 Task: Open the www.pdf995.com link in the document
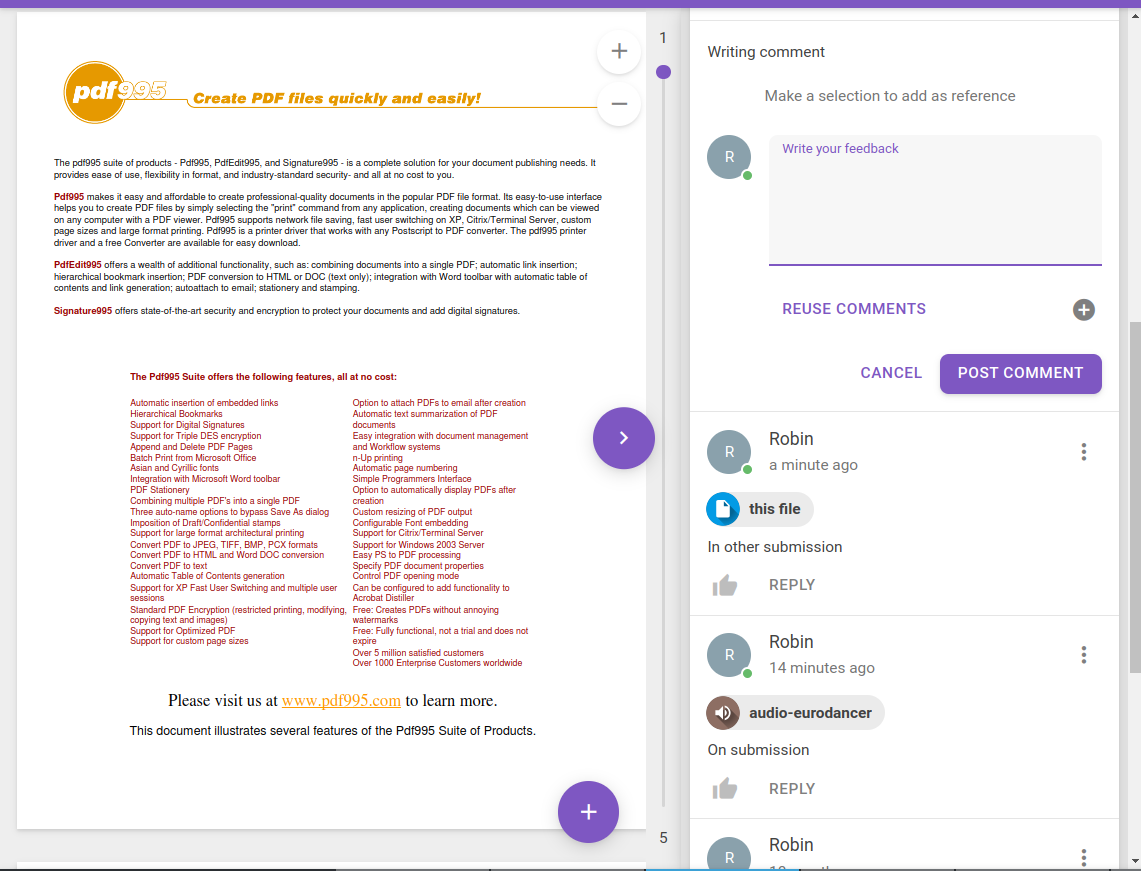[341, 701]
